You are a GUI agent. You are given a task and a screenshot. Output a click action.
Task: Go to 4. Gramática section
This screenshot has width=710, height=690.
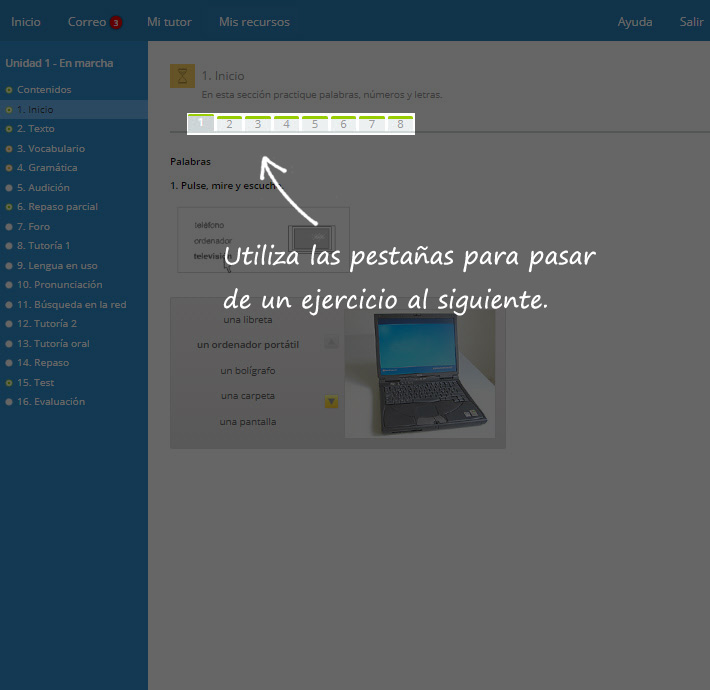pyautogui.click(x=46, y=168)
